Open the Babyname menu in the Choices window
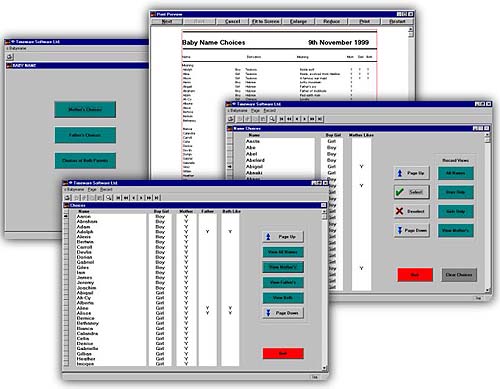The image size is (500, 389). tap(75, 189)
